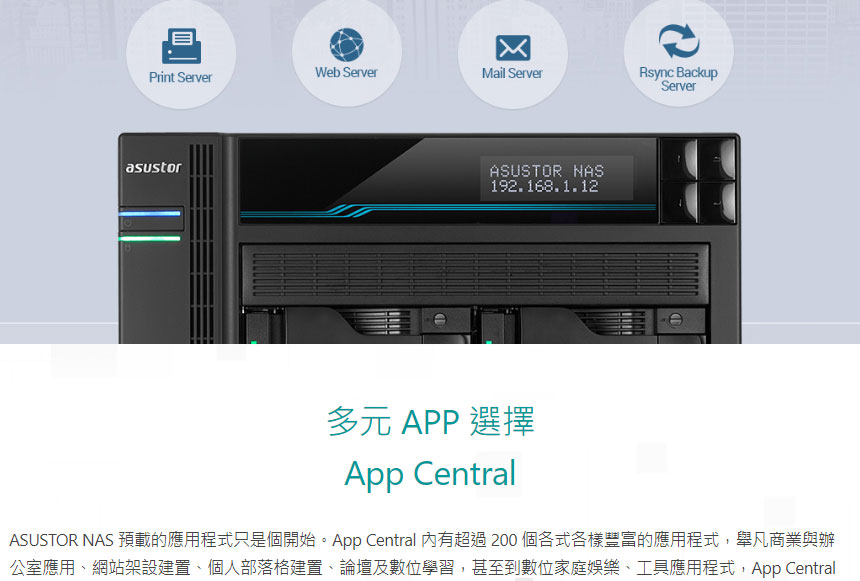Click the Rsync Backup Server label
The height and width of the screenshot is (581, 860).
[x=678, y=79]
